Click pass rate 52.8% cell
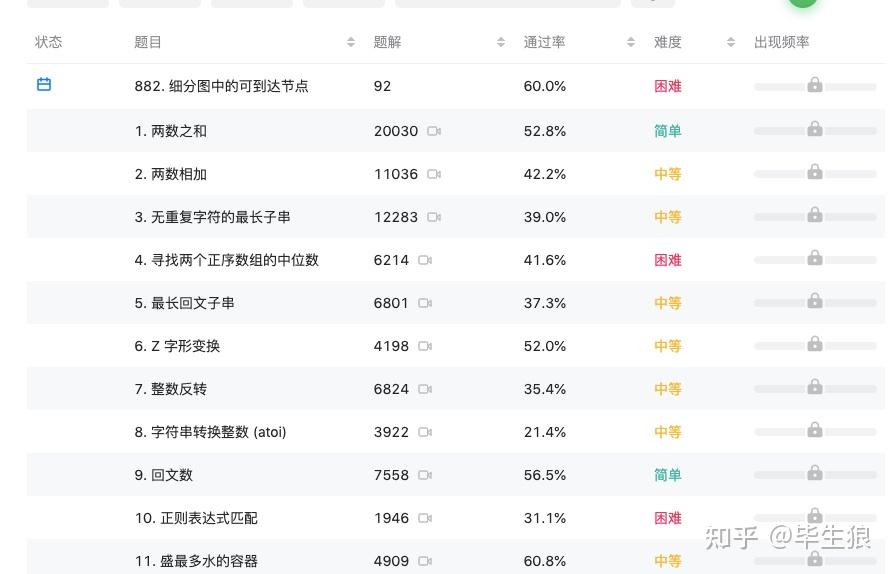Screen dimensions: 894x574 click(x=544, y=131)
